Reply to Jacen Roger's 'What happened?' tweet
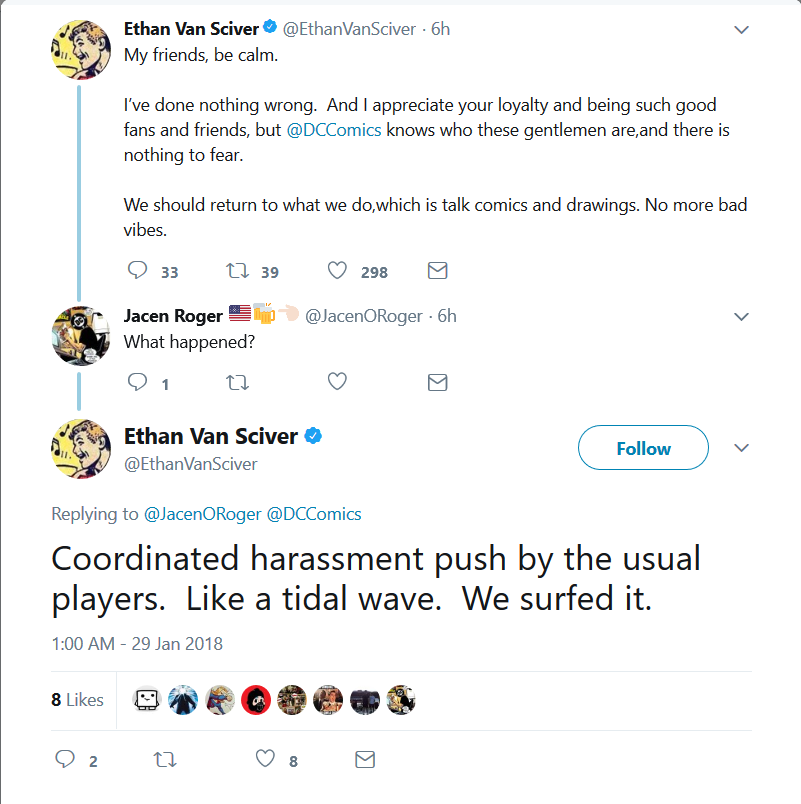This screenshot has height=804, width=801. click(x=137, y=382)
